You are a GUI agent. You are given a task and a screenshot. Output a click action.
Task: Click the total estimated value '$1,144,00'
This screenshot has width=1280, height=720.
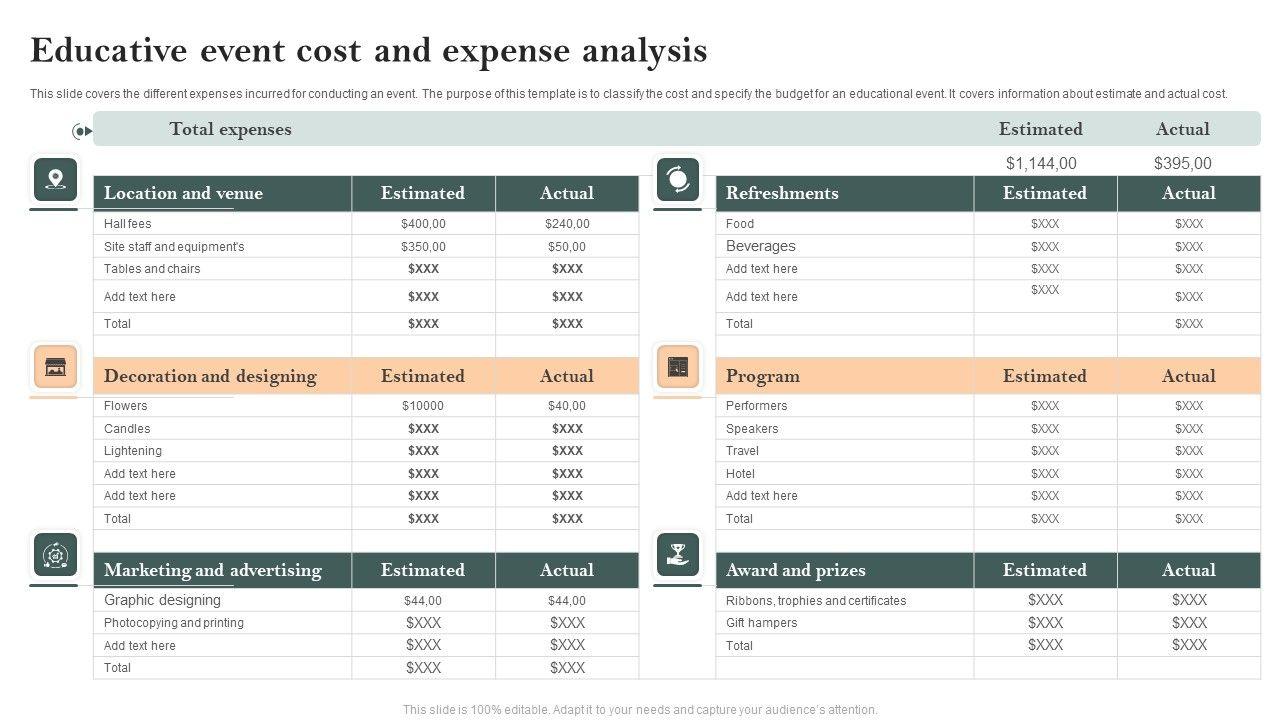click(x=1041, y=163)
